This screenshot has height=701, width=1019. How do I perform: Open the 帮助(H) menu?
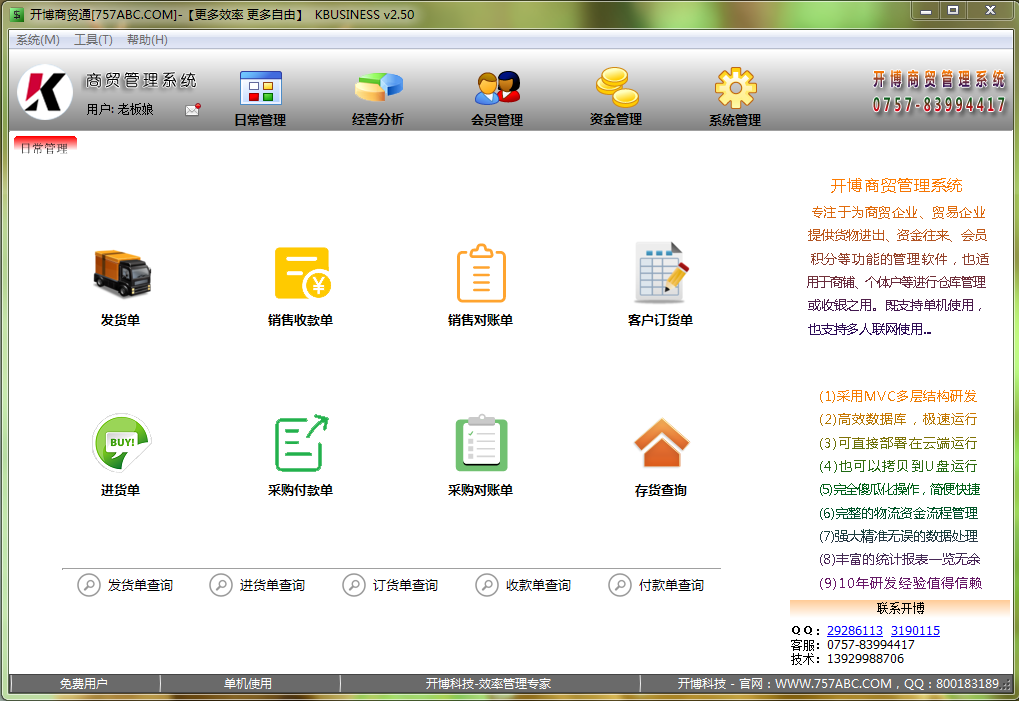[x=147, y=40]
